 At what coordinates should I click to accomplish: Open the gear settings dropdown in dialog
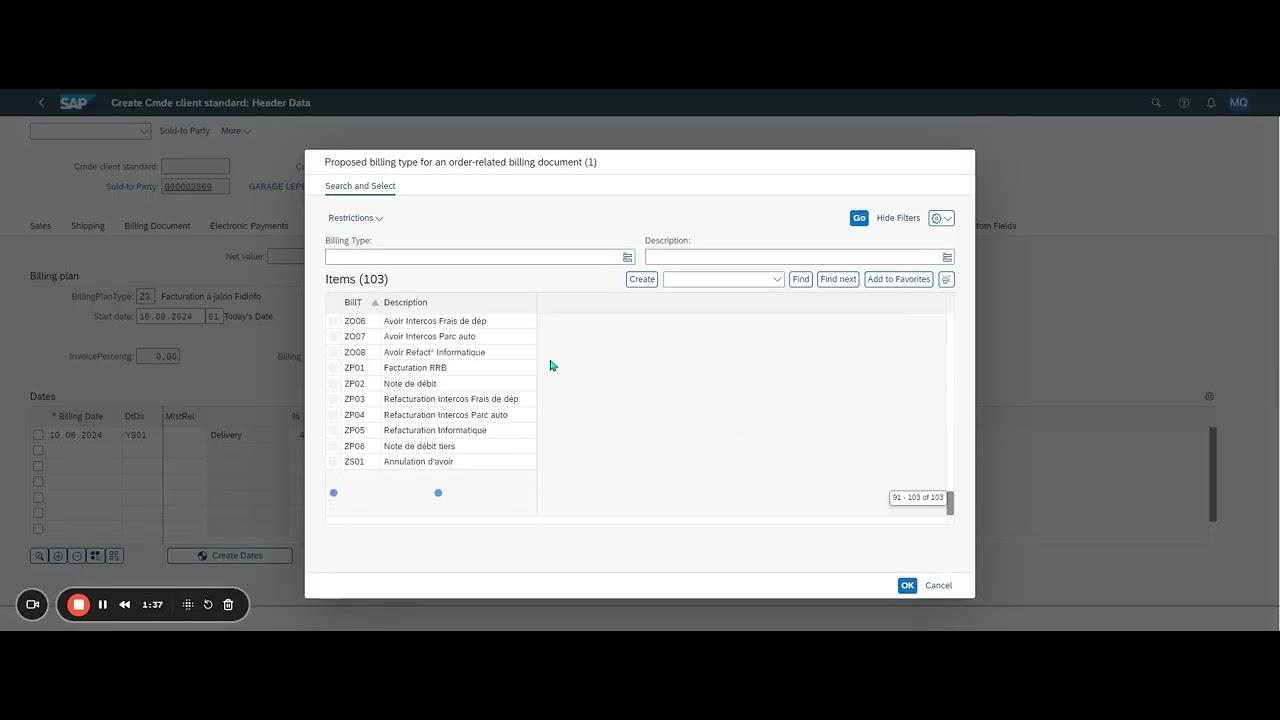(x=941, y=218)
